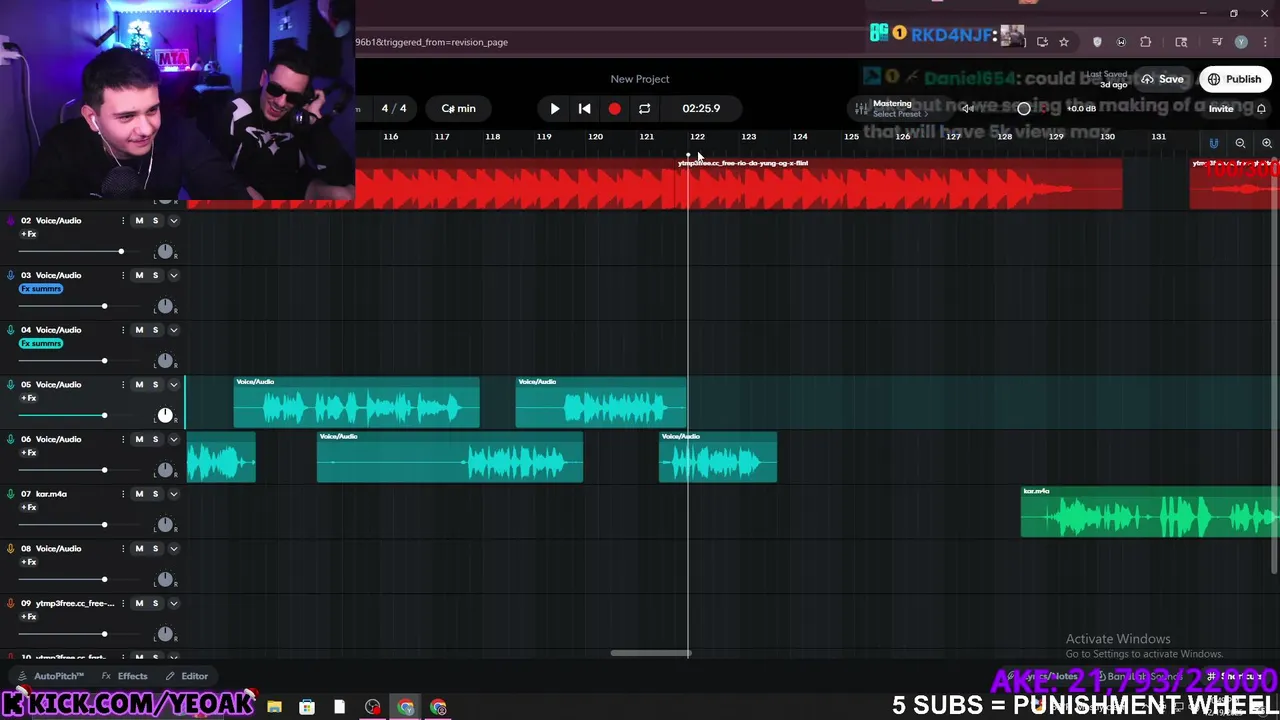The image size is (1280, 720).
Task: Mute track 06 Voice/Audio
Action: coord(139,439)
